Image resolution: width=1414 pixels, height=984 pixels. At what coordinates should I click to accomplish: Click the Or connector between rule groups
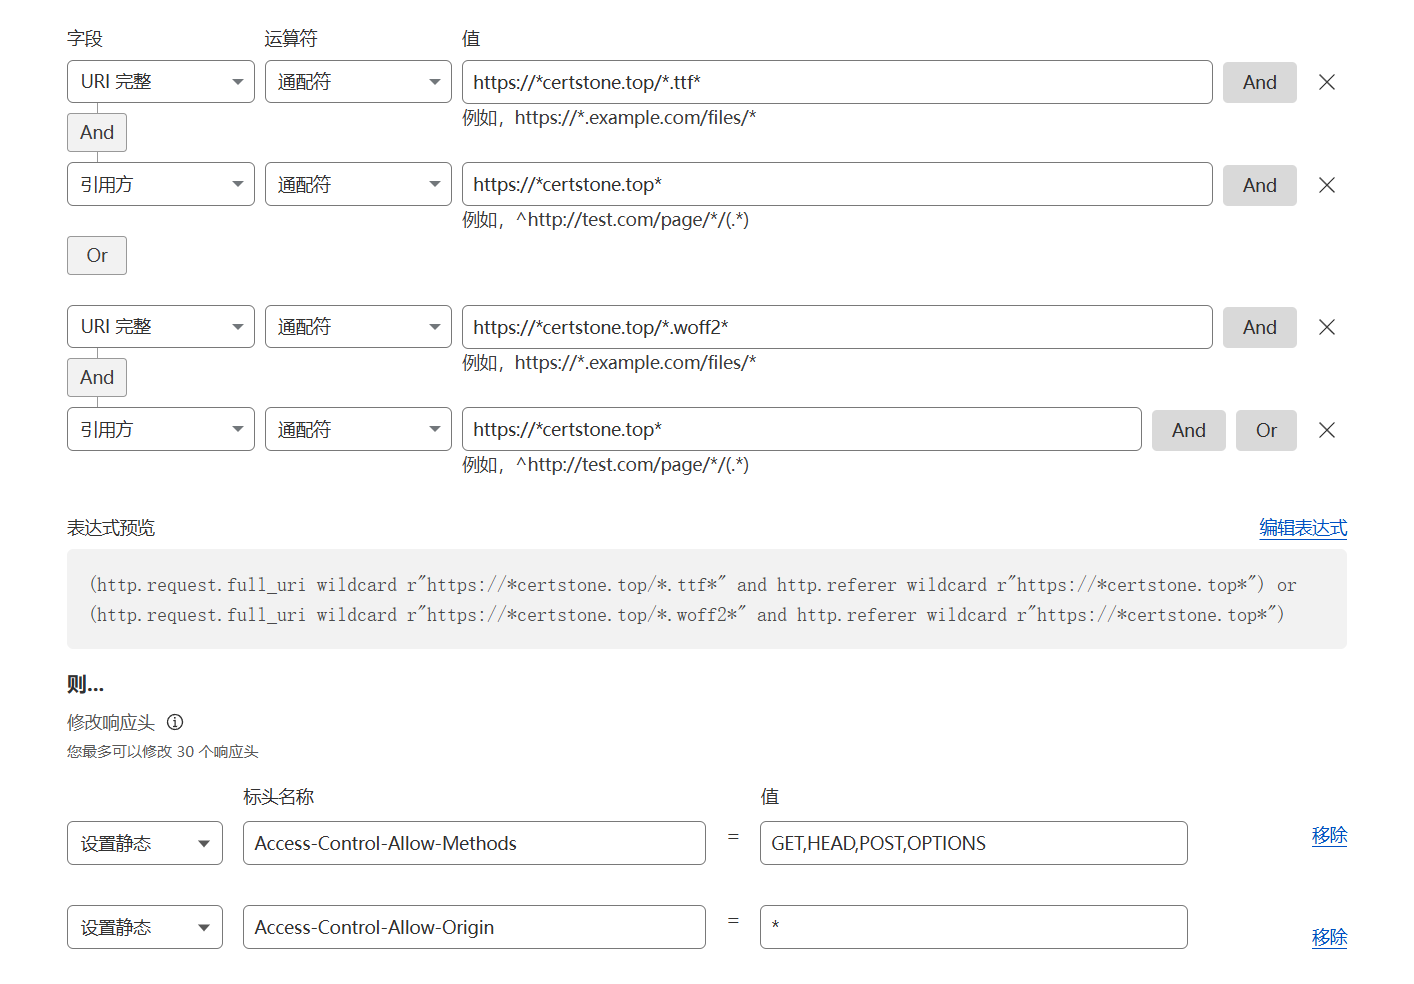tap(97, 255)
